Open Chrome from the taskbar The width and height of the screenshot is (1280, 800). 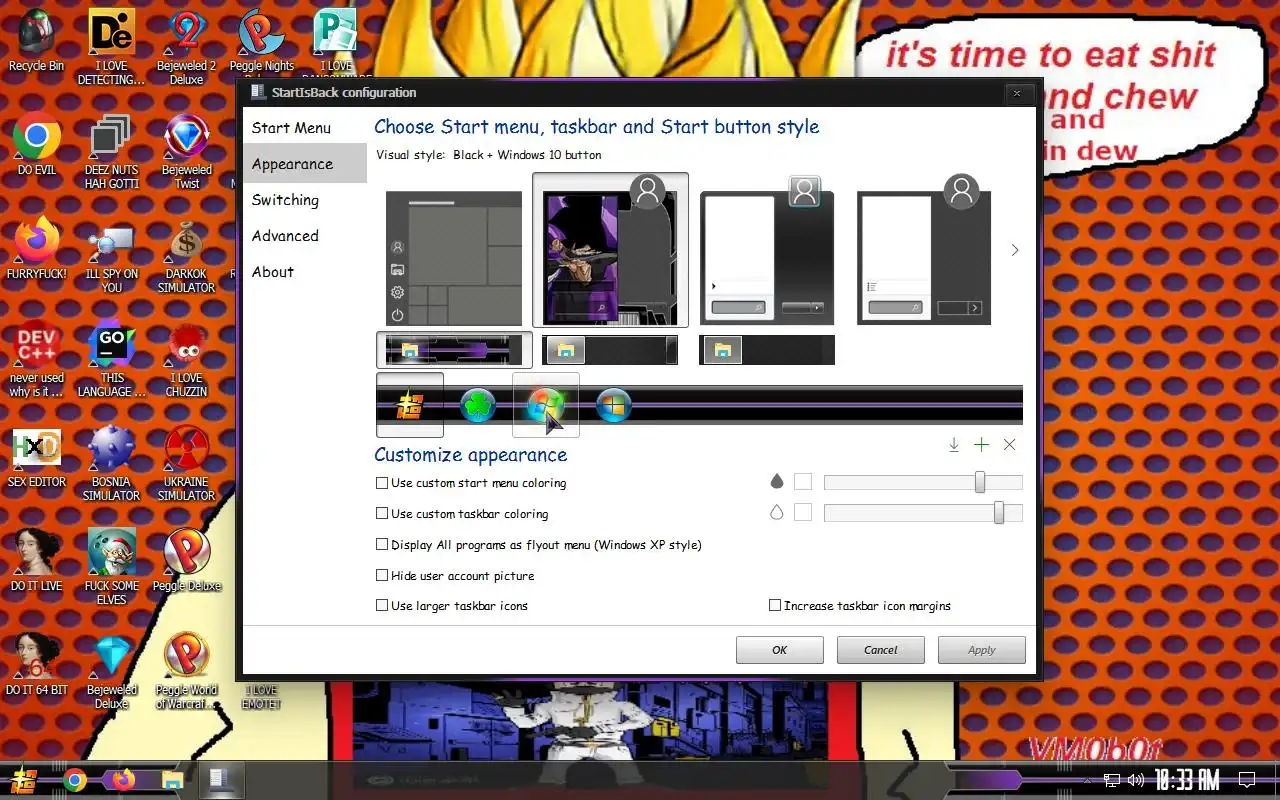(x=75, y=780)
